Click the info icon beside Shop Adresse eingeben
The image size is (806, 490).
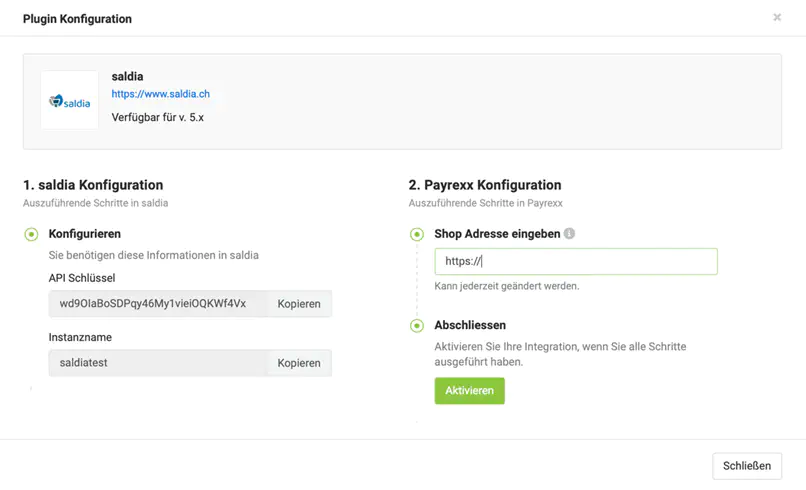pos(569,234)
